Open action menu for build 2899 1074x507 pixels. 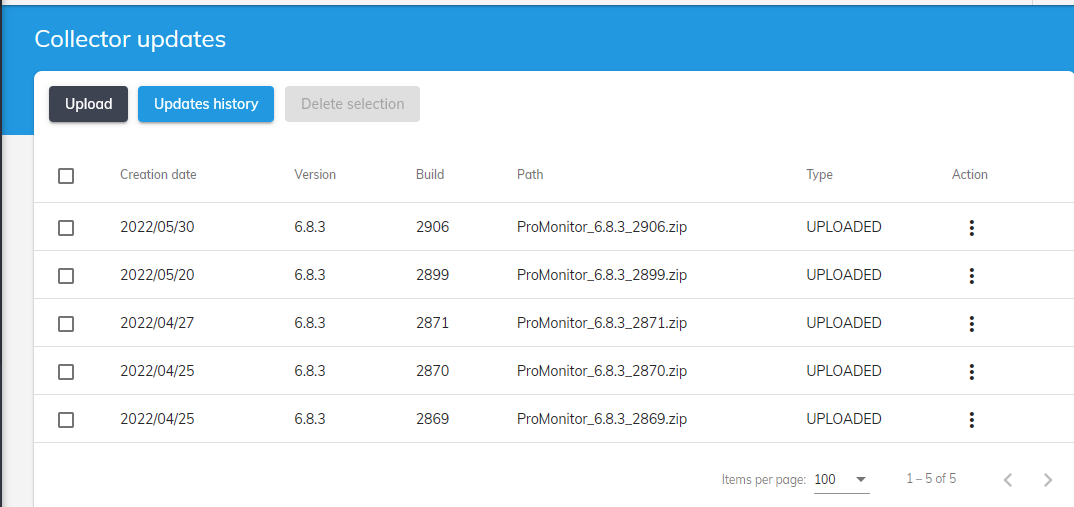(971, 276)
